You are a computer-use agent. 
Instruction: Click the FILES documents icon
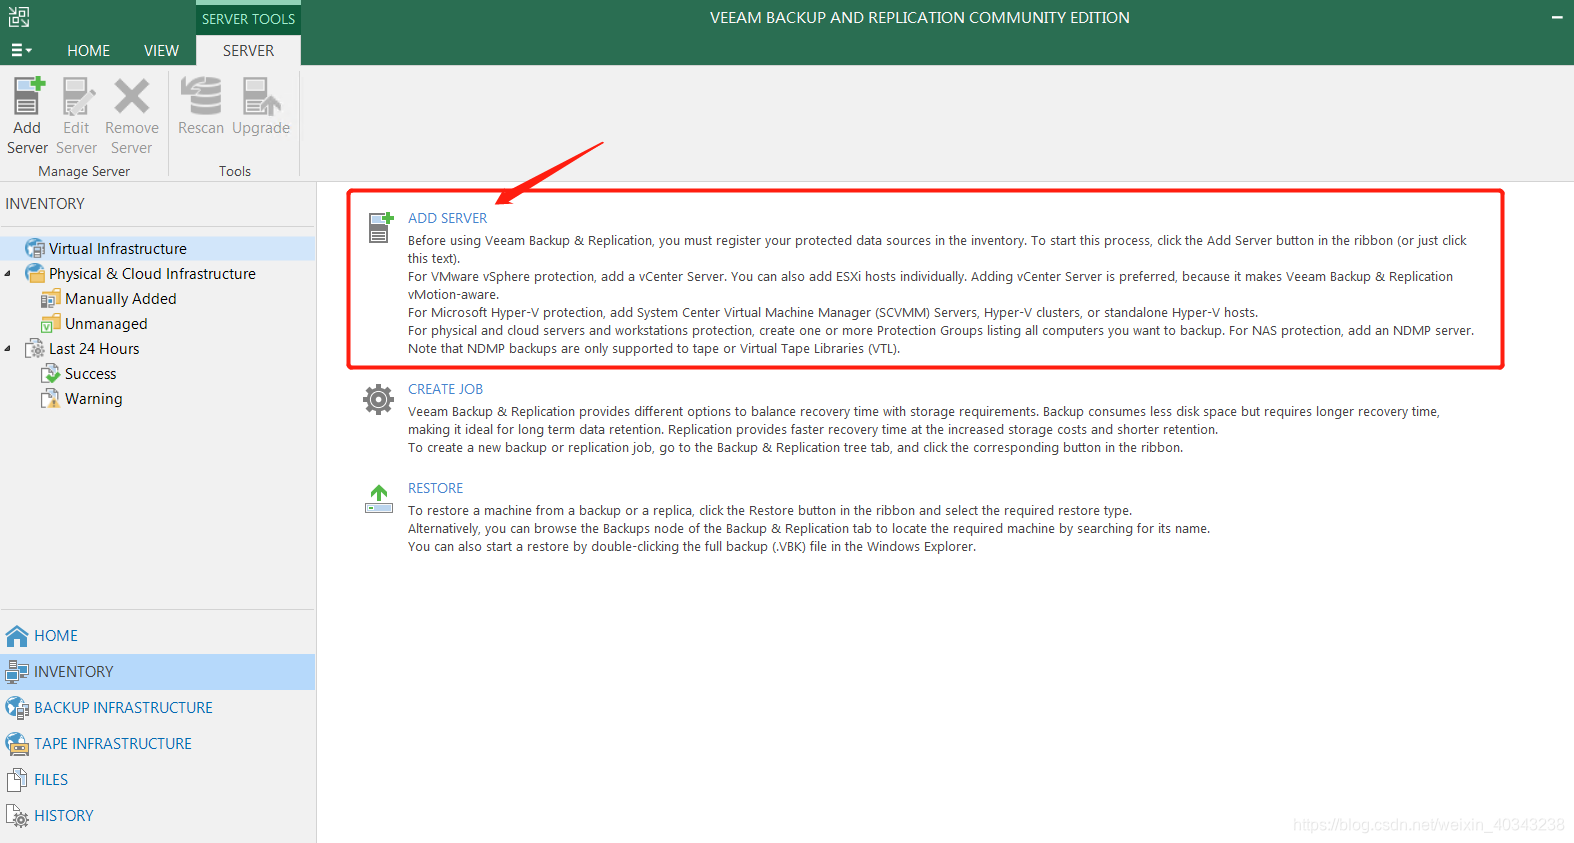coord(17,780)
